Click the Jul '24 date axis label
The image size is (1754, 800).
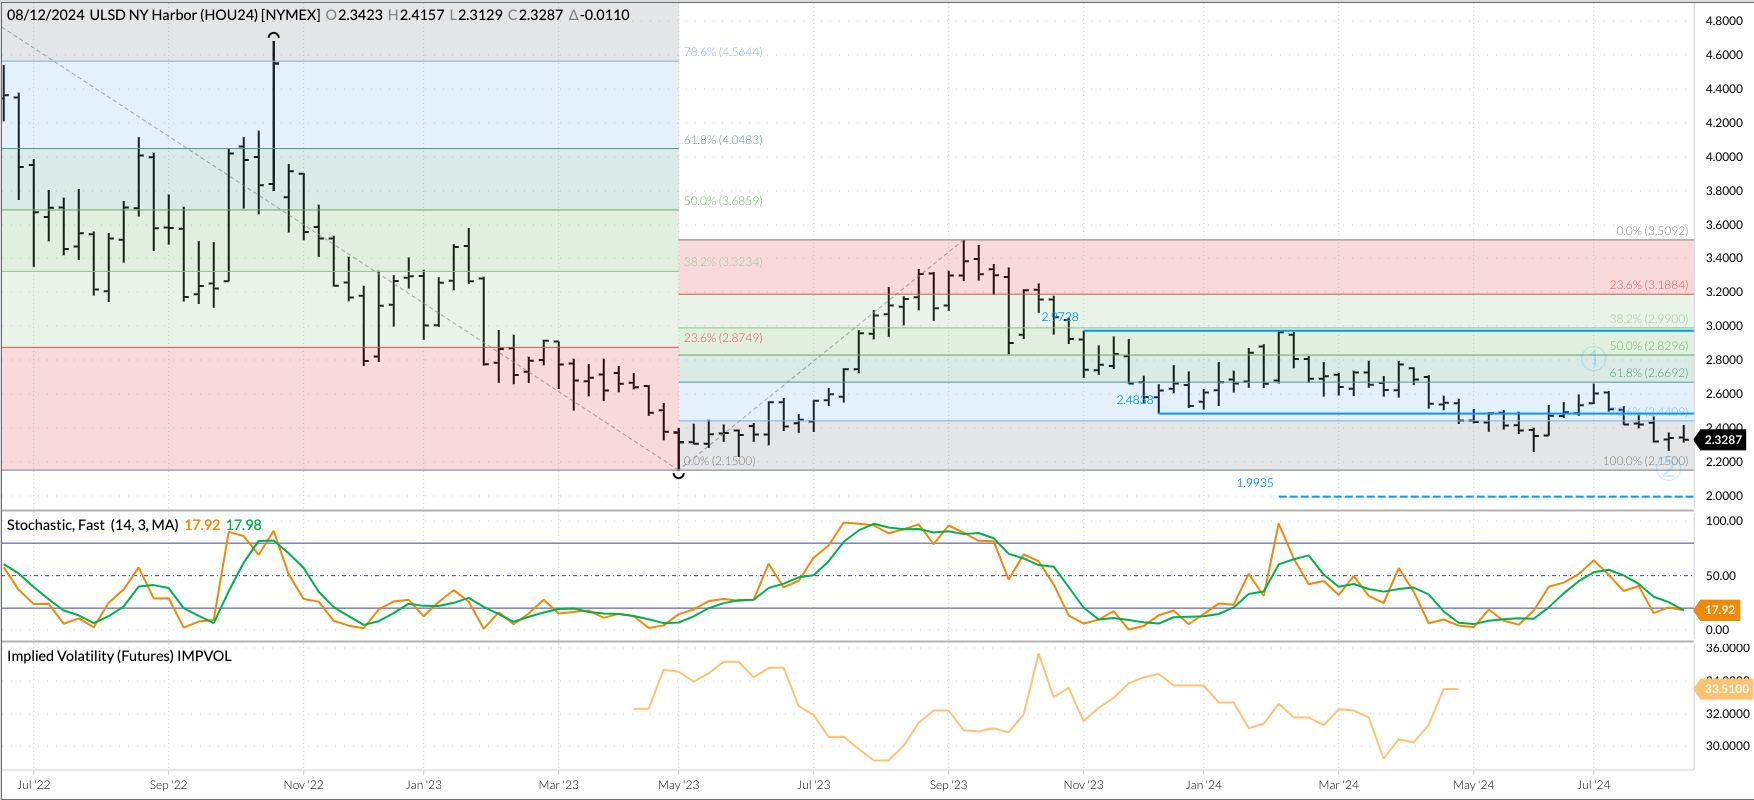point(1593,785)
